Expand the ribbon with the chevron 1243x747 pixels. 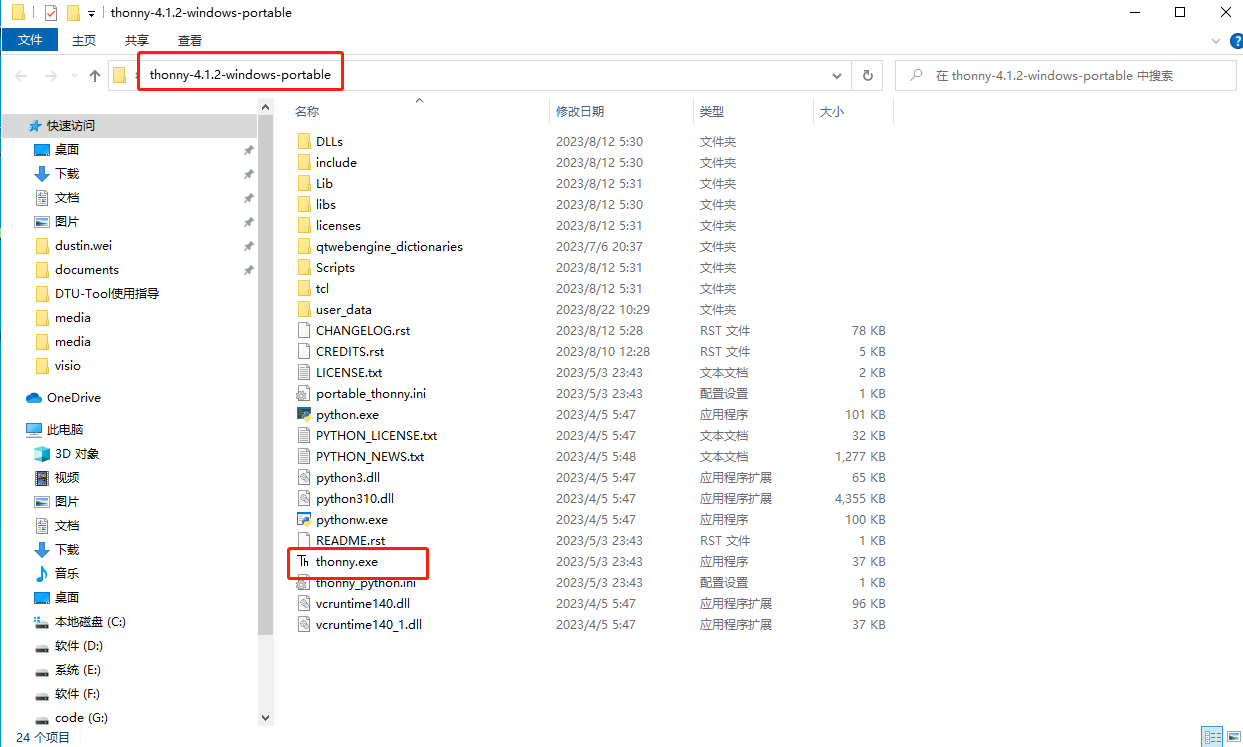[x=1215, y=40]
